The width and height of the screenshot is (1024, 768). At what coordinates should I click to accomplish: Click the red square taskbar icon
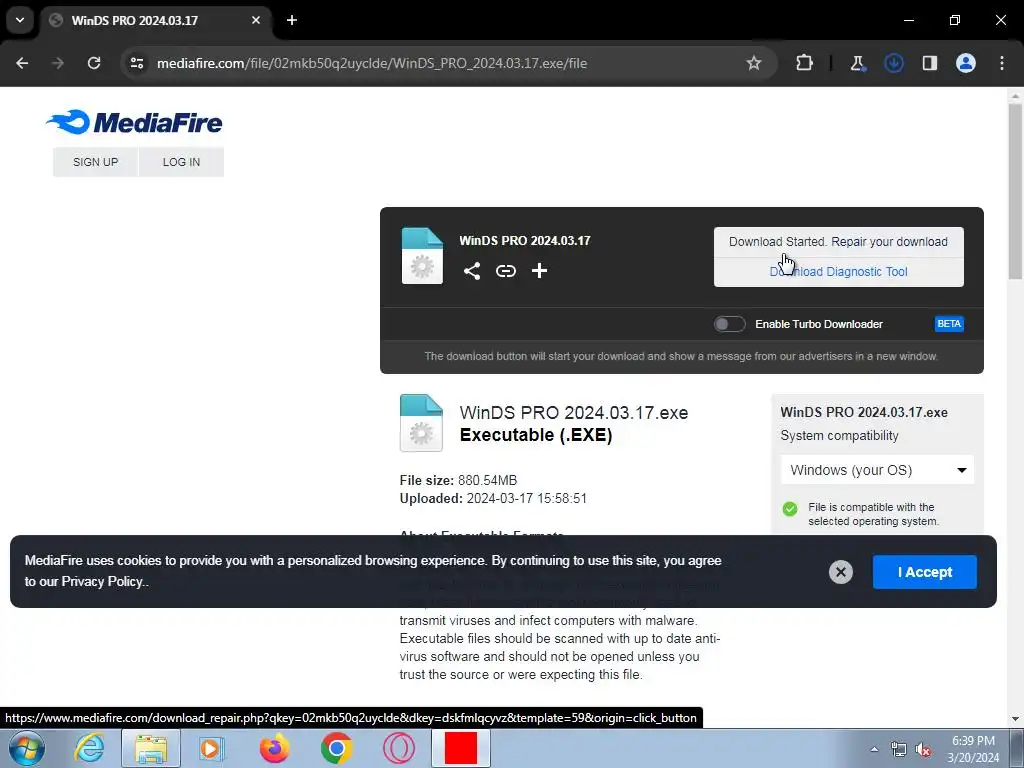(460, 748)
